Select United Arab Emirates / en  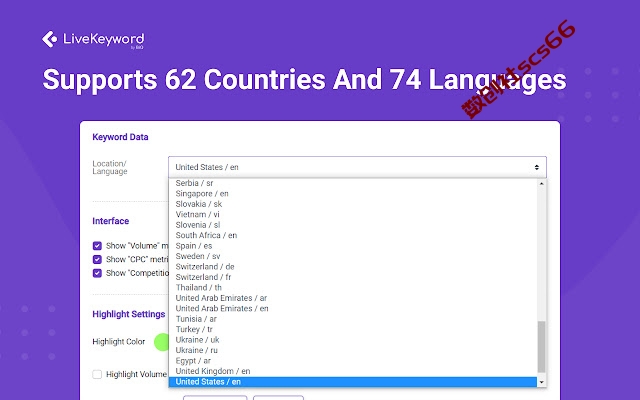(353, 308)
